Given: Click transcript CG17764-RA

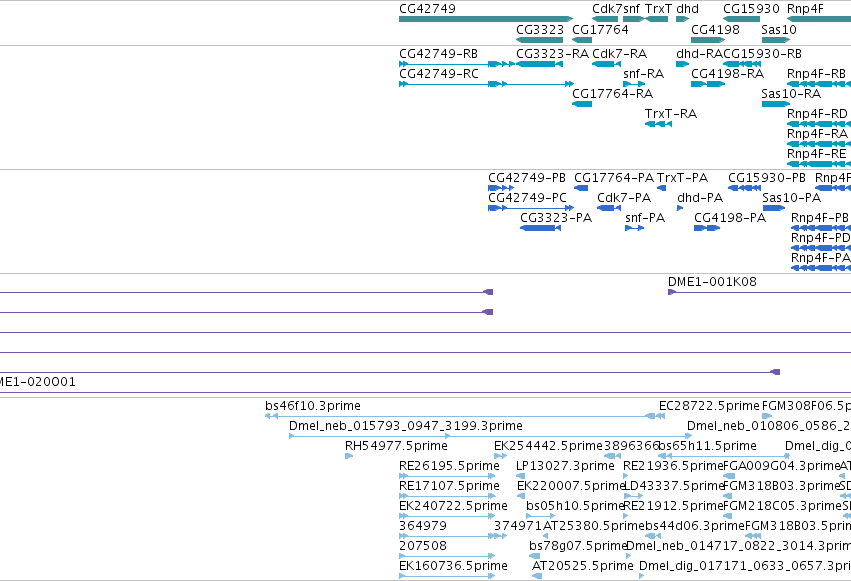Looking at the screenshot, I should pos(612,94).
